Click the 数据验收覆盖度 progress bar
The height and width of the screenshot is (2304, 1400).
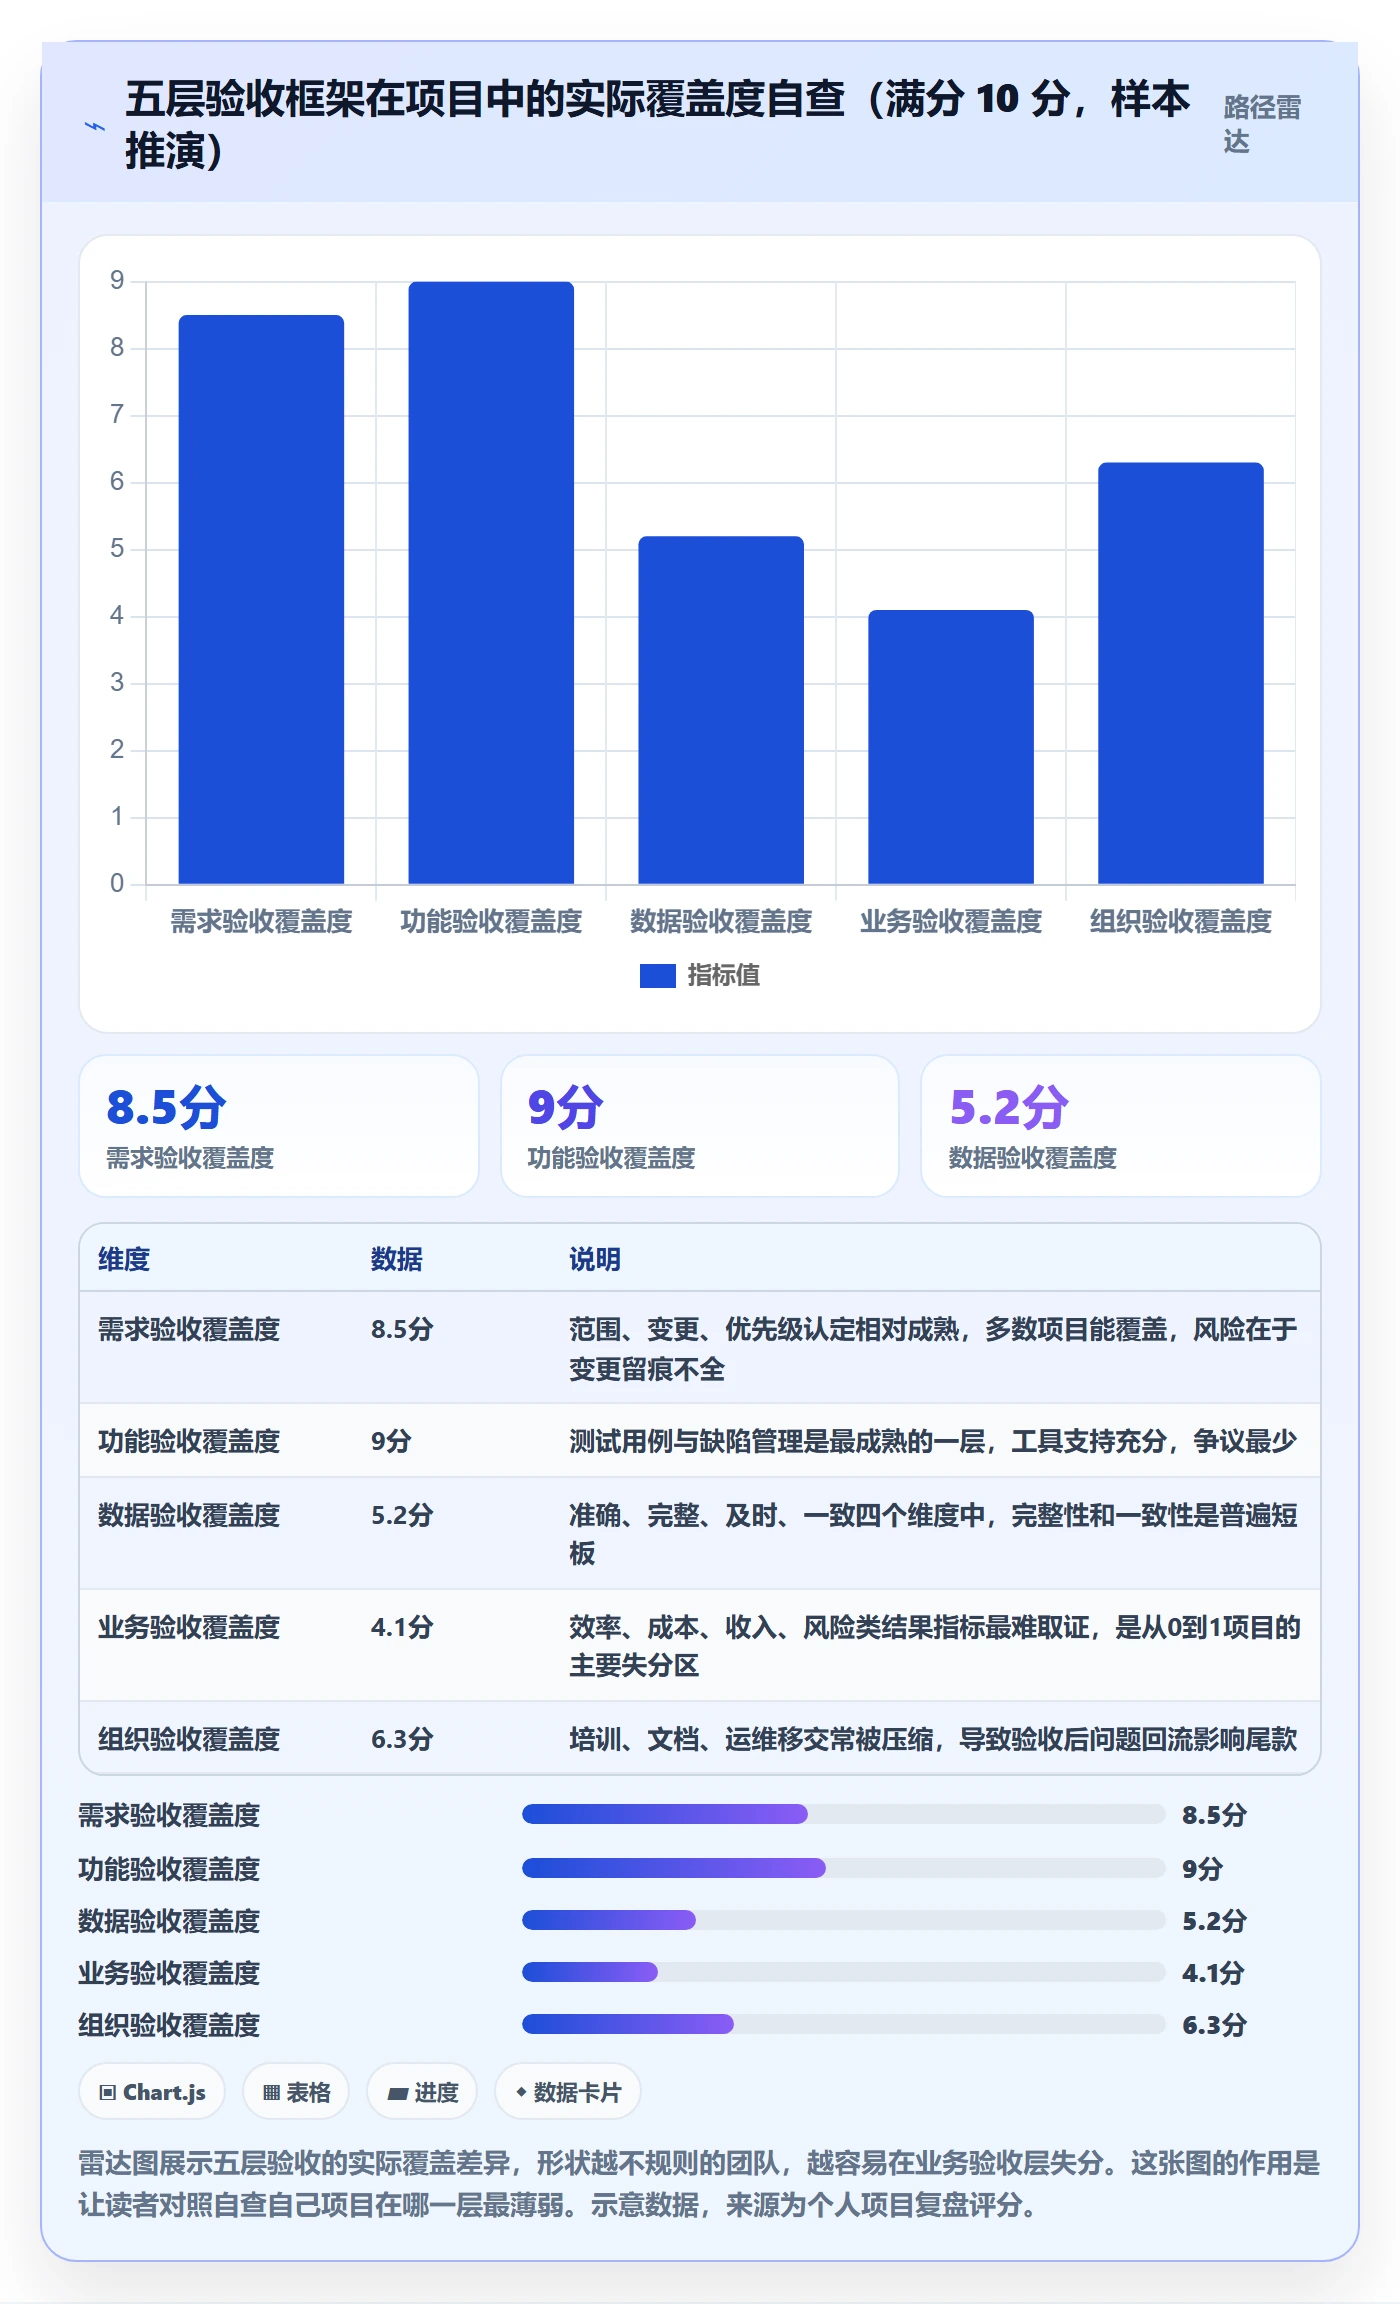(844, 1919)
